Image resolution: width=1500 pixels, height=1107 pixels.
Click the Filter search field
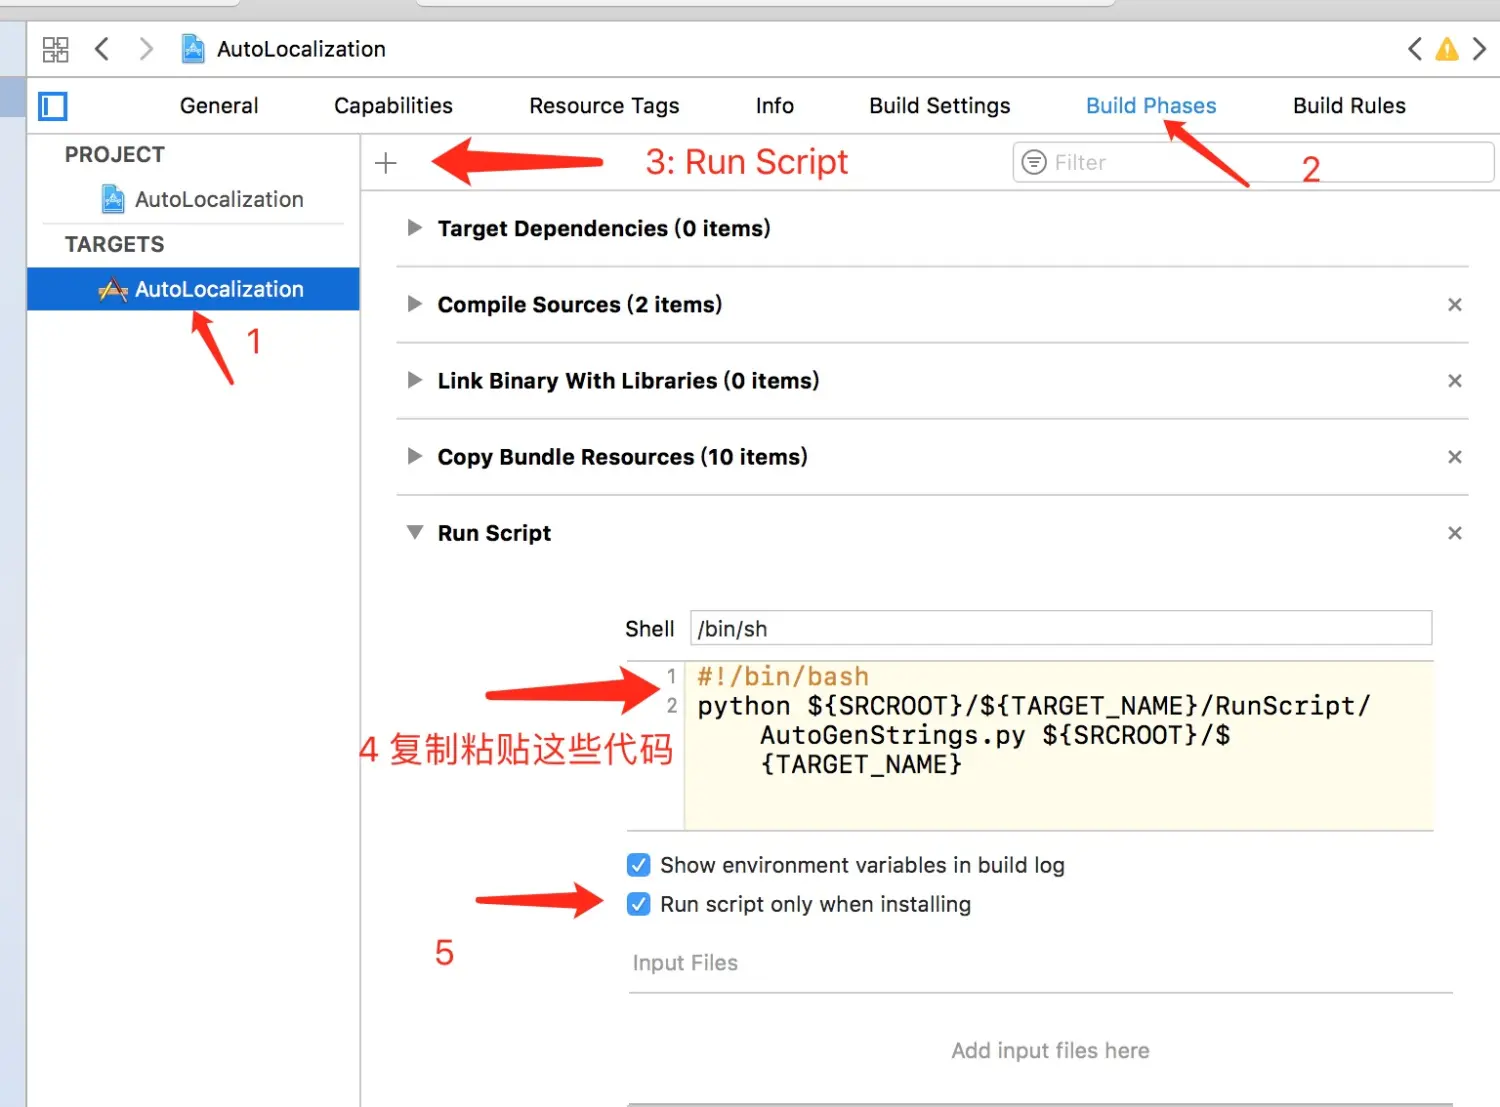[x=1254, y=162]
